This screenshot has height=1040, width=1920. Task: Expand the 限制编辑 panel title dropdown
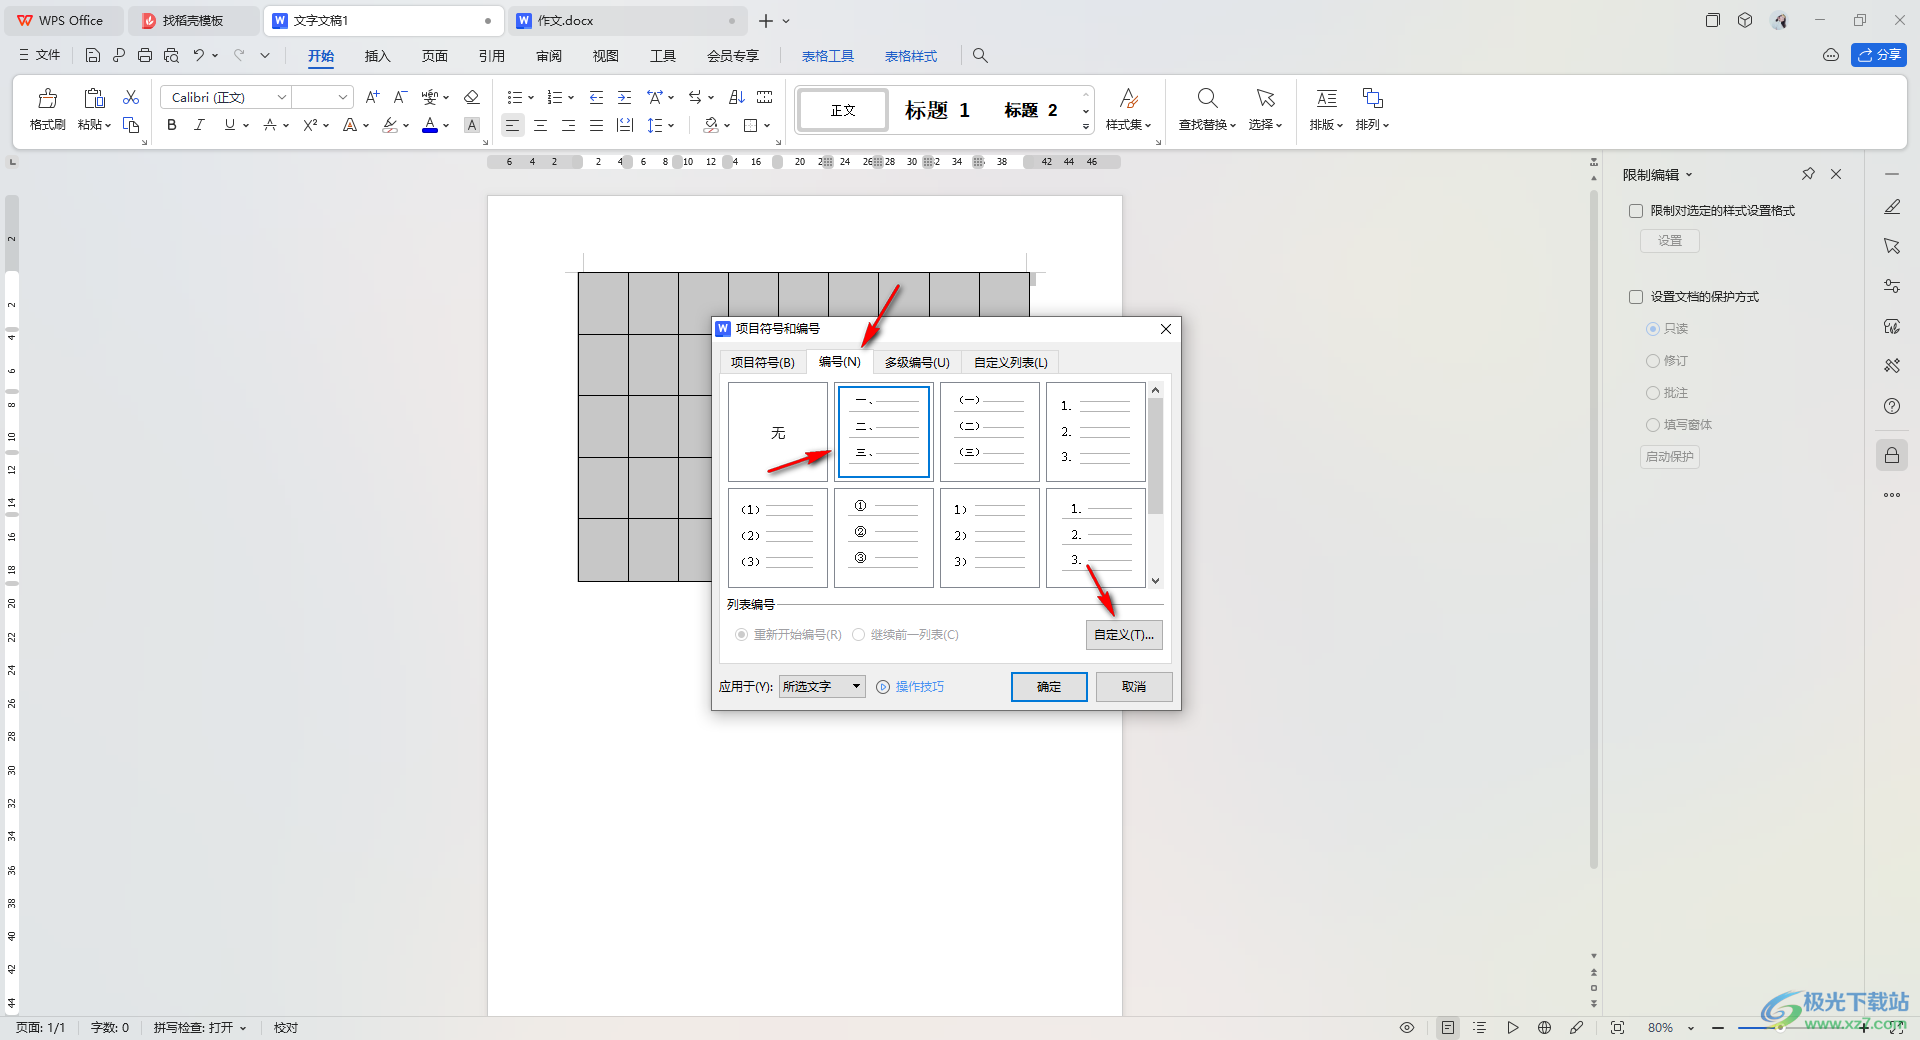coord(1689,175)
